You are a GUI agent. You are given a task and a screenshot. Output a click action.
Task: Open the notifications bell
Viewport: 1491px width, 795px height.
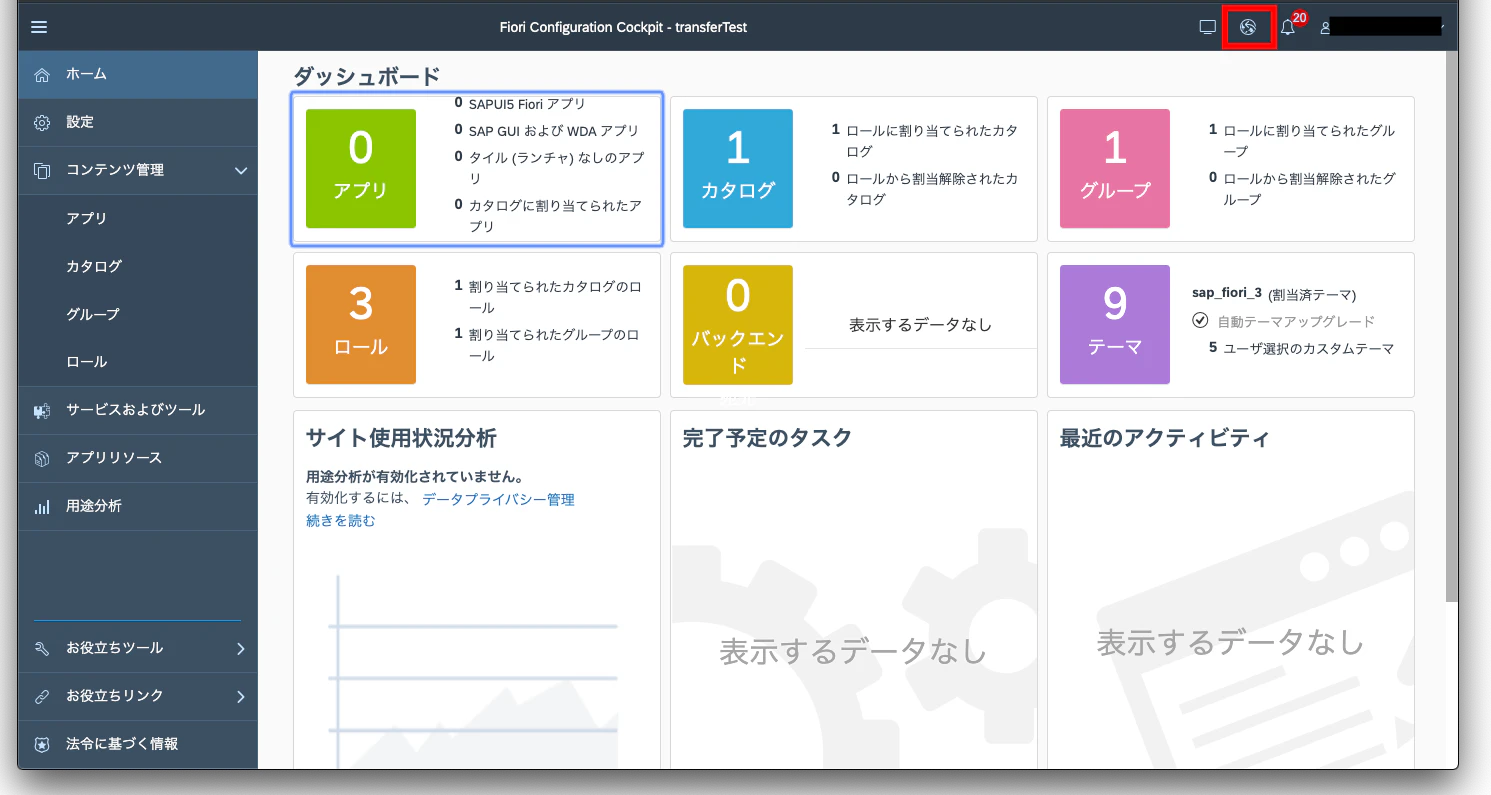coord(1287,27)
